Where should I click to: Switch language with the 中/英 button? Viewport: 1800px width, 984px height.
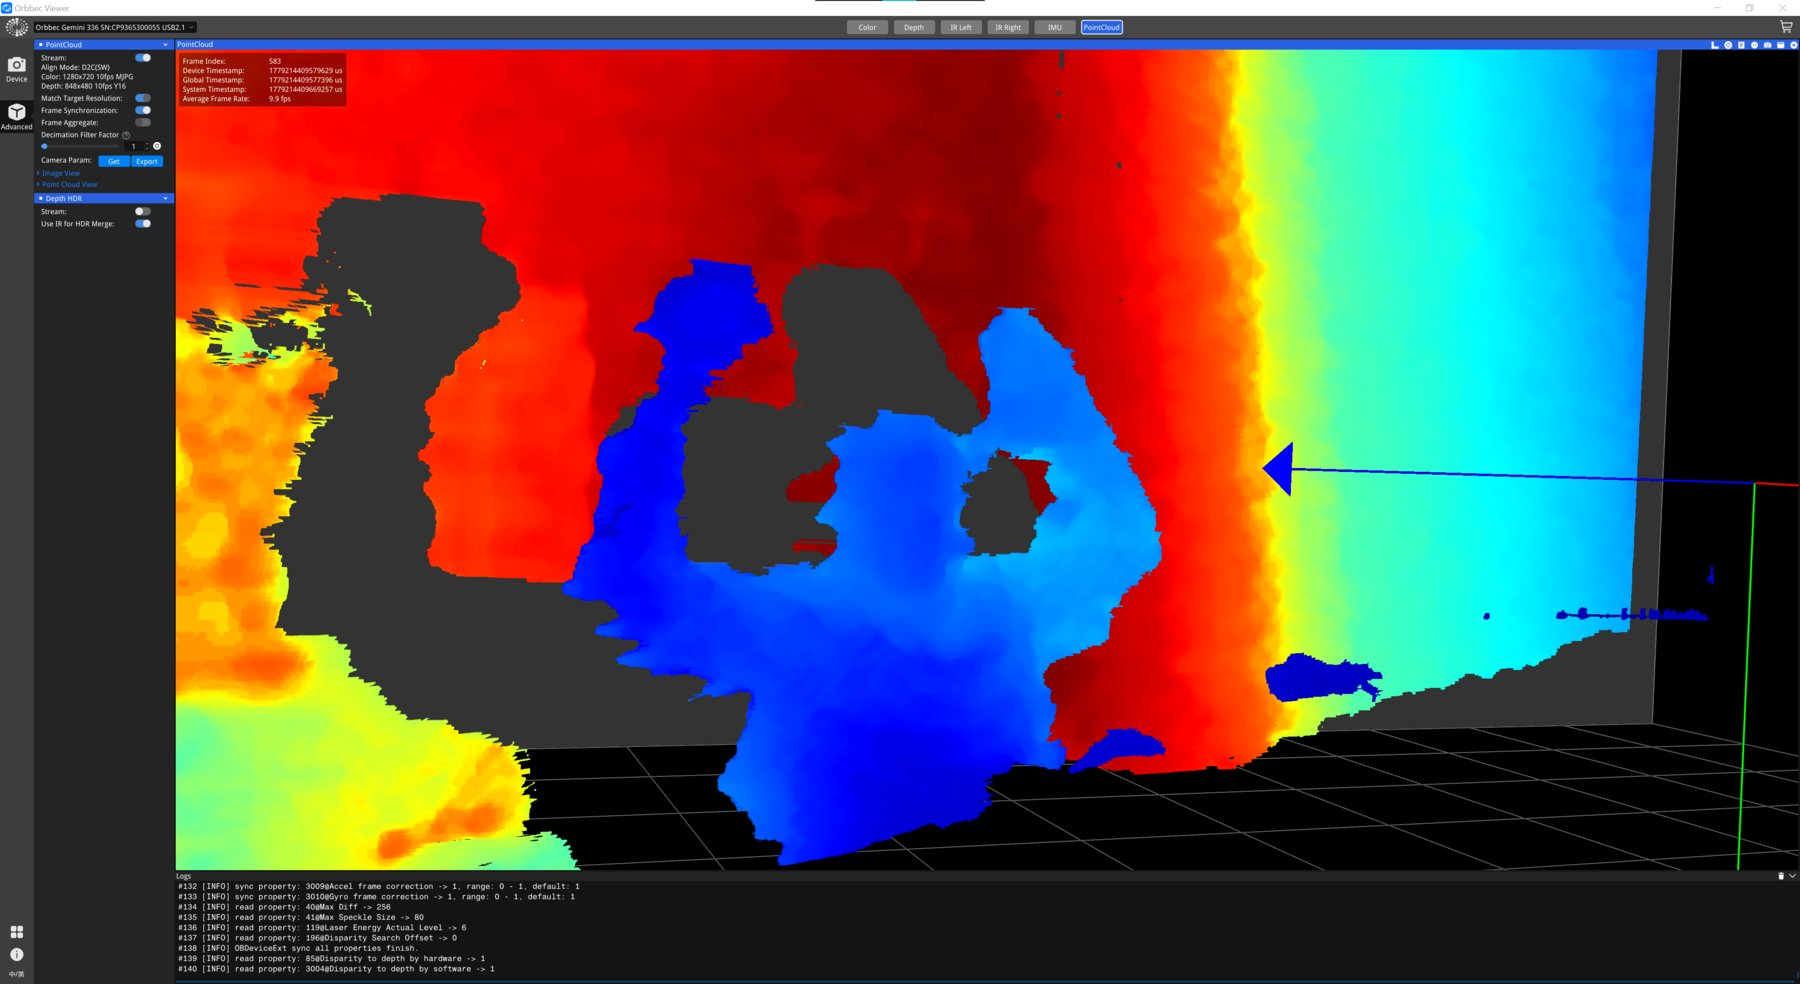(16, 974)
